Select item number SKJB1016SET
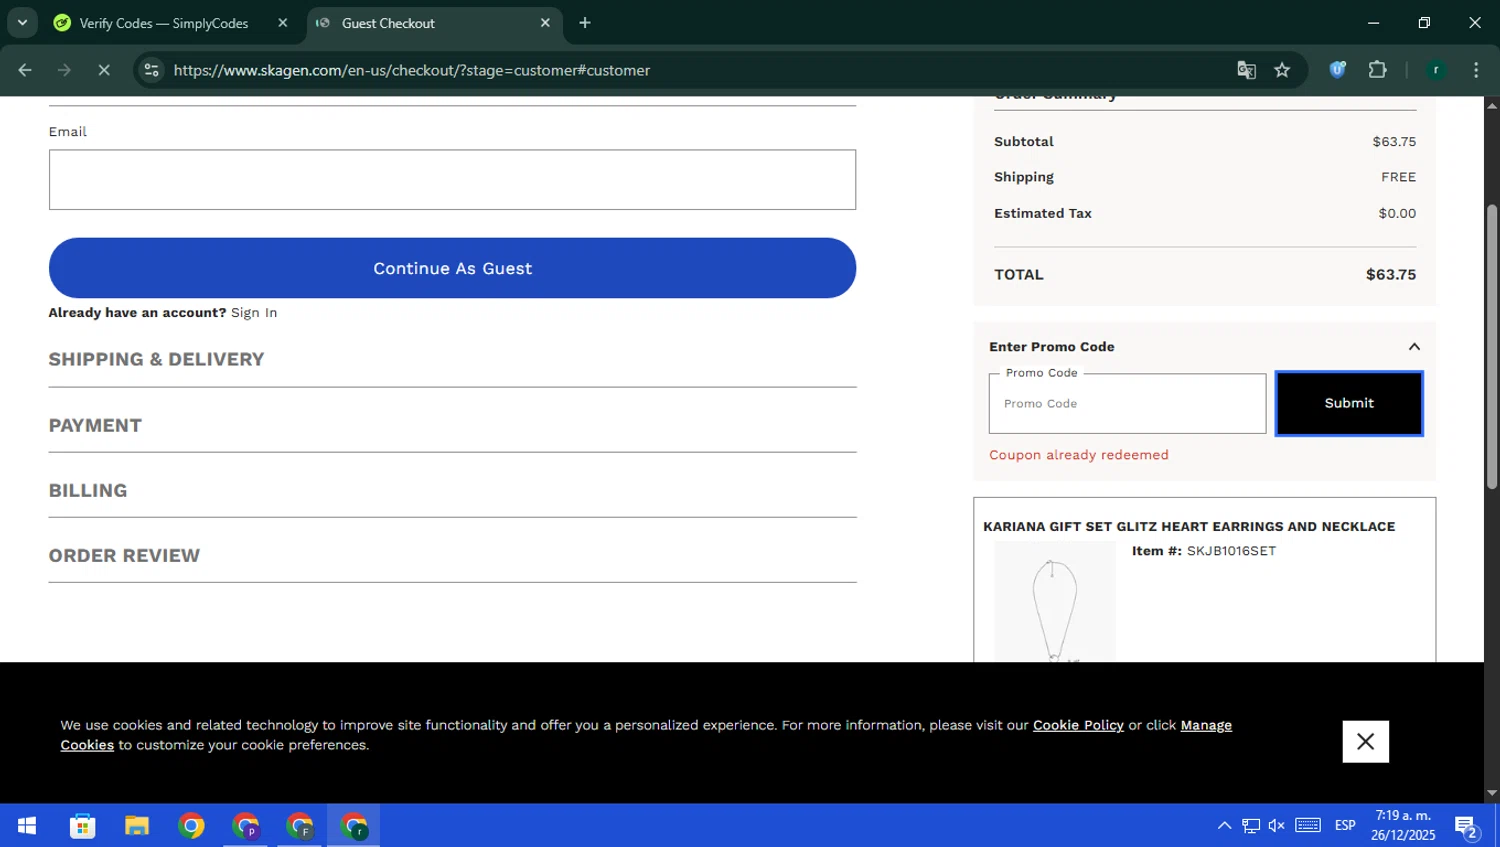The image size is (1500, 847). click(x=1231, y=551)
